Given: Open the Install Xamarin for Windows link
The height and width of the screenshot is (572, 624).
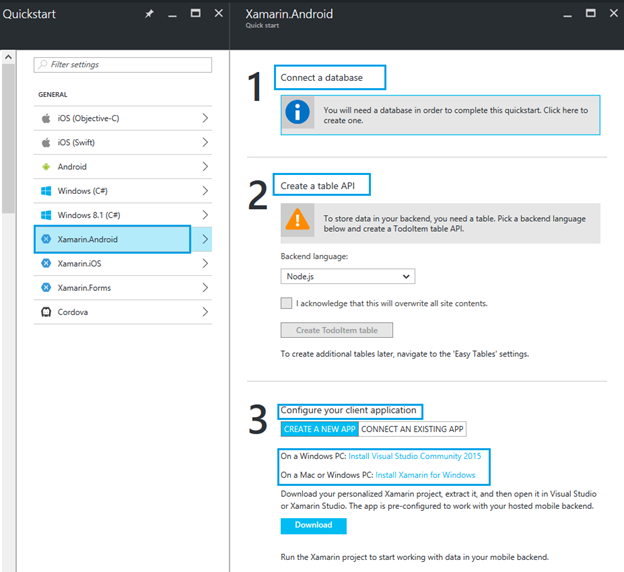Looking at the screenshot, I should point(425,475).
